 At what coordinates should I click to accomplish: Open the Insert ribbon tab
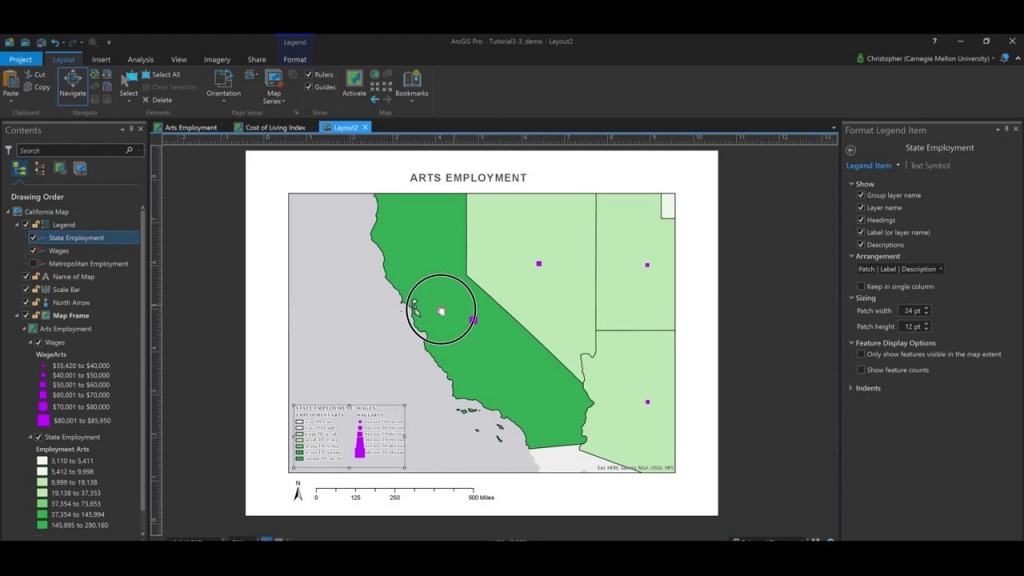point(101,60)
